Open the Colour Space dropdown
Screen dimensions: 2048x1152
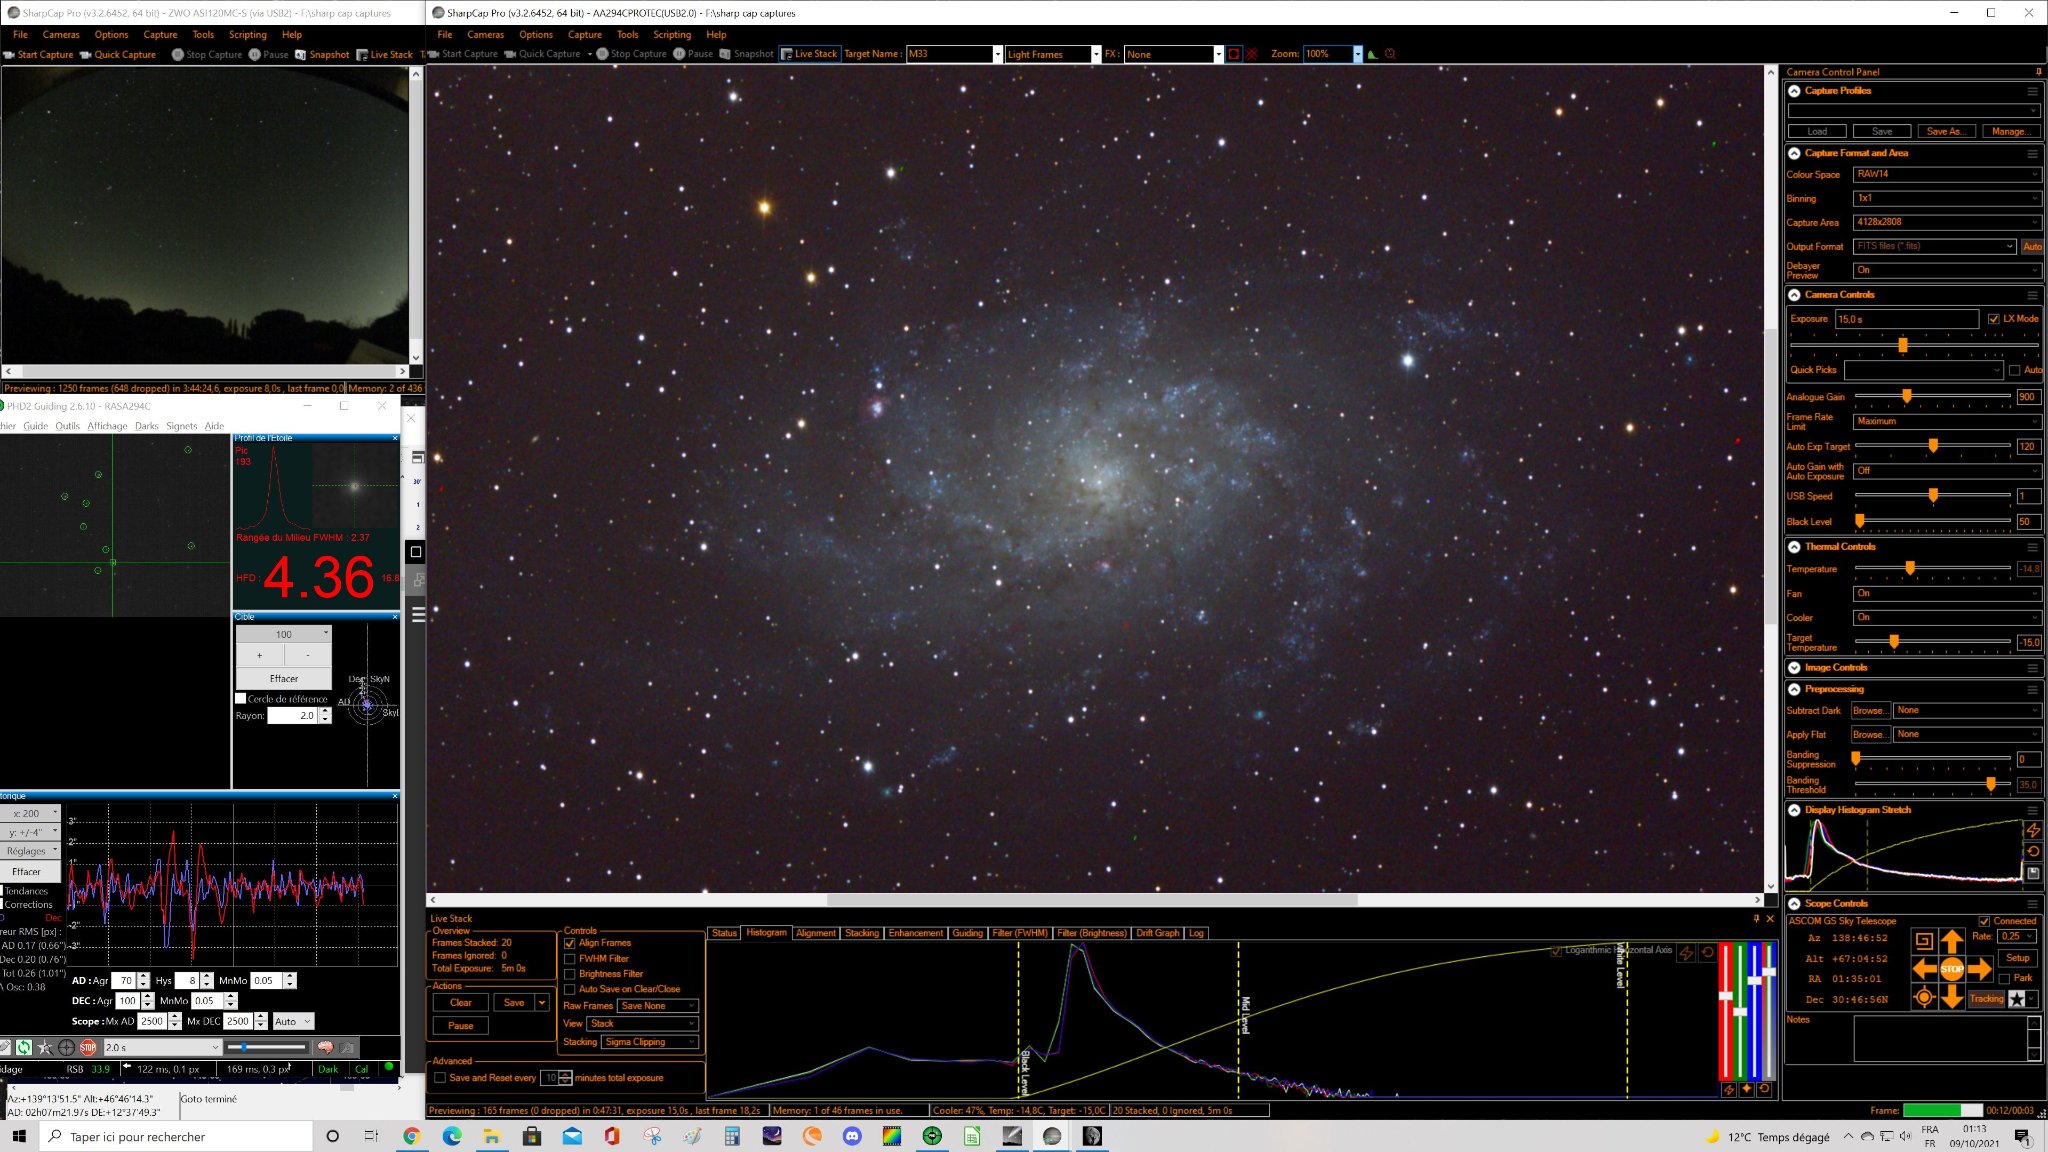tap(1946, 174)
